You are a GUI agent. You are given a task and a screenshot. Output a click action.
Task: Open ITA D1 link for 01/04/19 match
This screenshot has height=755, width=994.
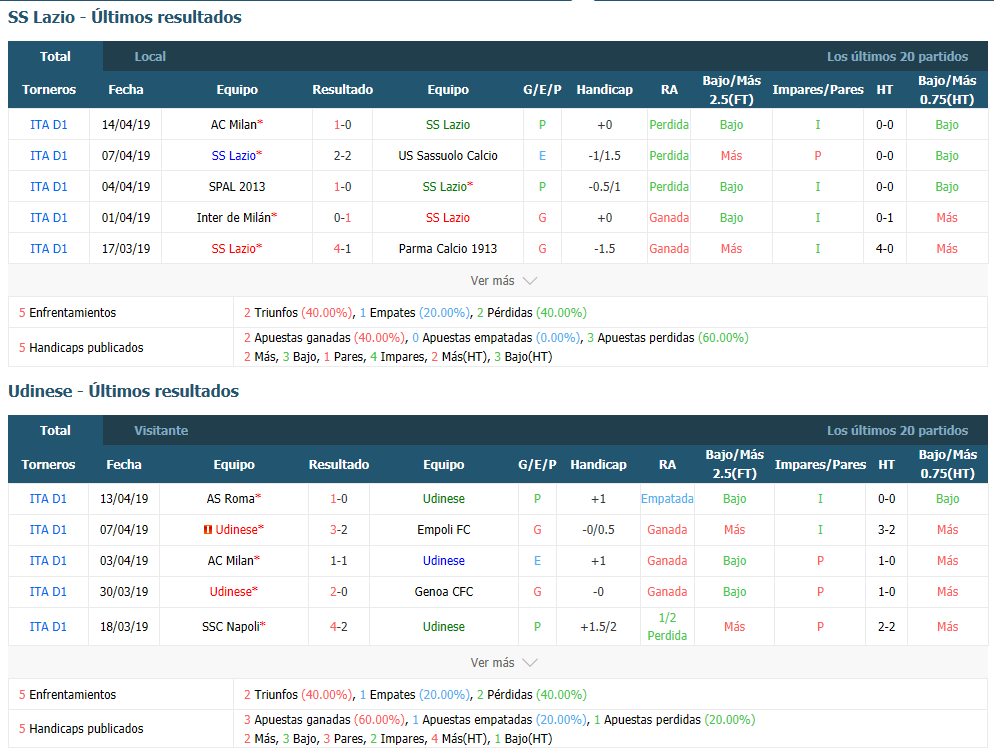click(49, 218)
